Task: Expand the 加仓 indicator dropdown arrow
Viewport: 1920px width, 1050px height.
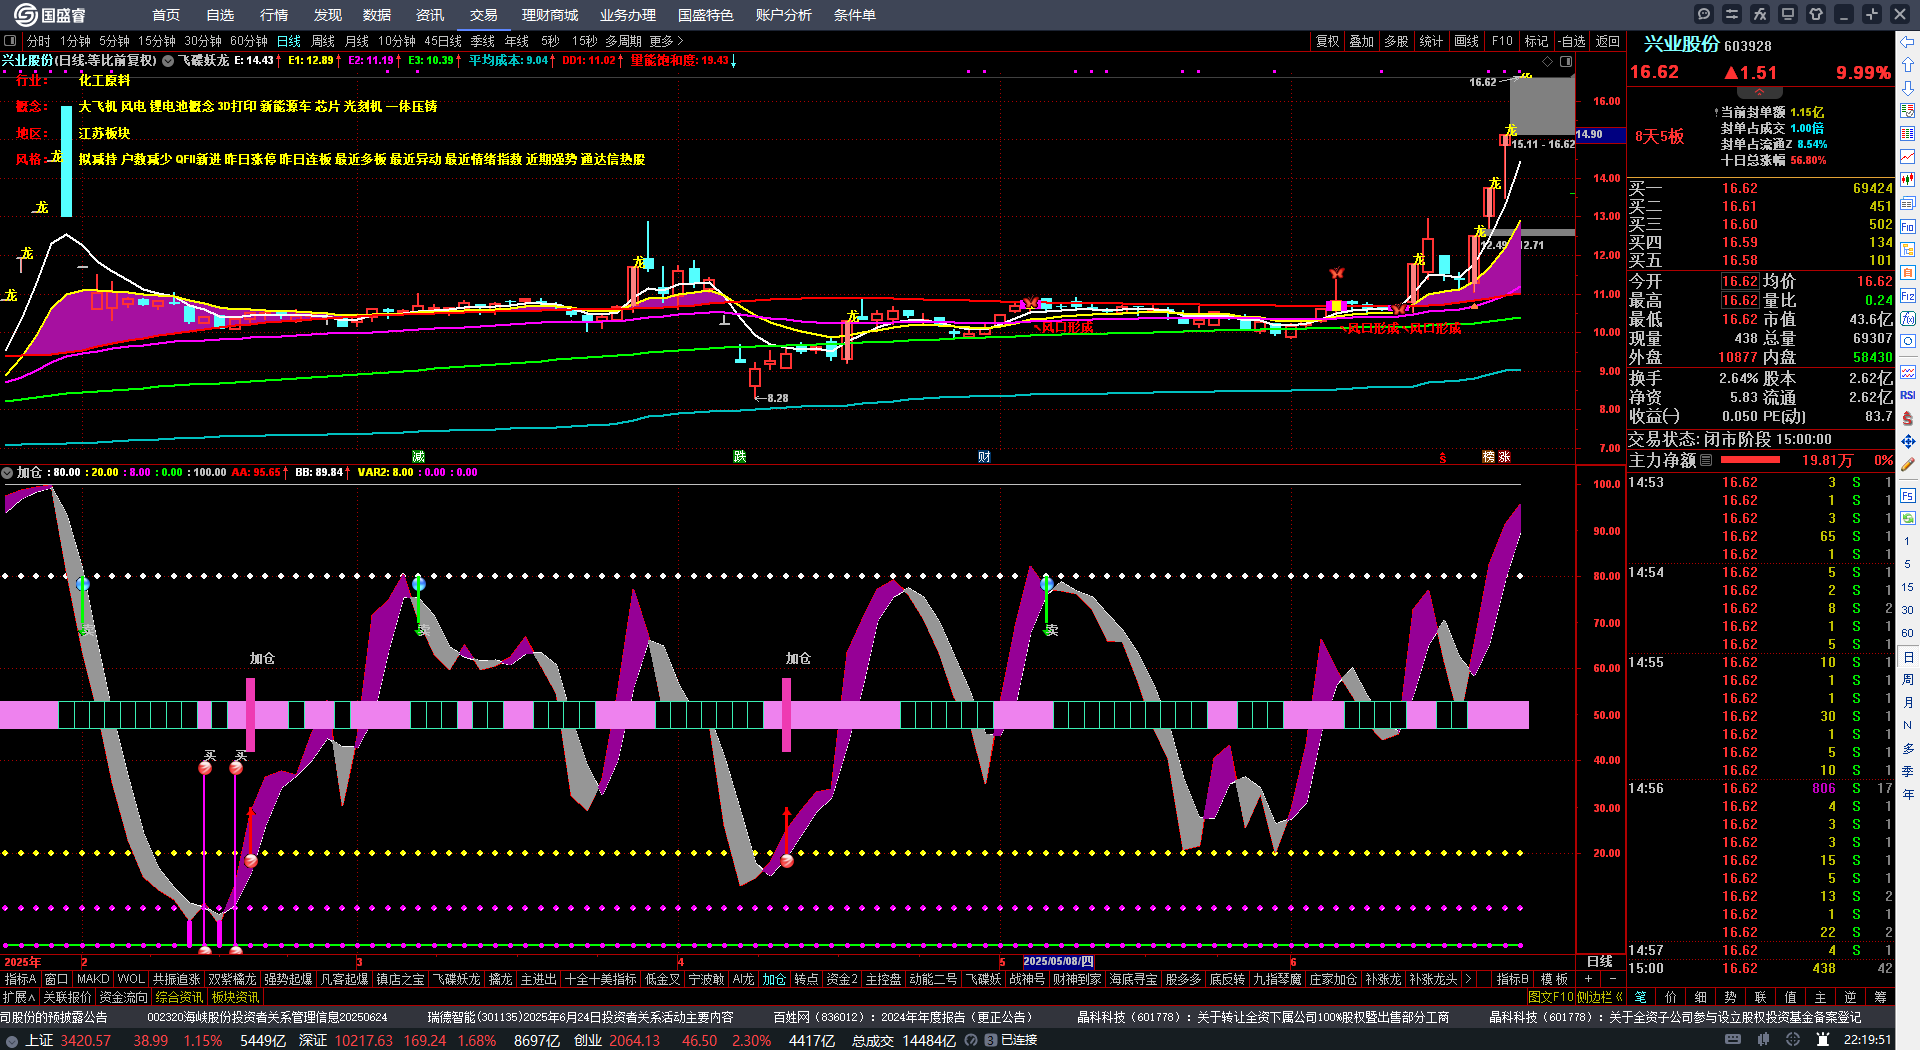Action: (x=7, y=473)
